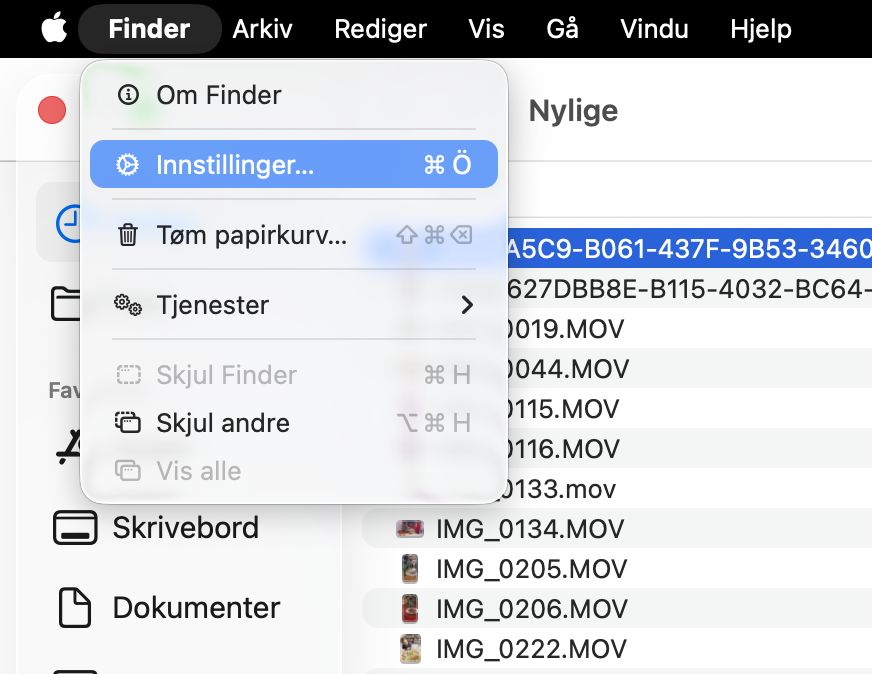This screenshot has width=872, height=674.
Task: Open the Rediger menu
Action: coord(380,29)
